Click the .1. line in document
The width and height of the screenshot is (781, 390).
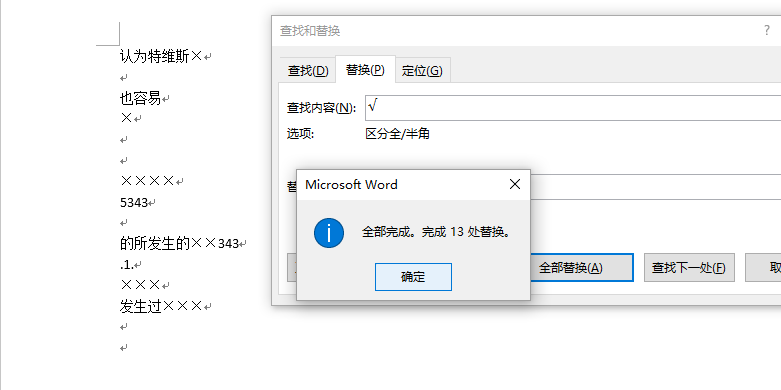coord(127,265)
